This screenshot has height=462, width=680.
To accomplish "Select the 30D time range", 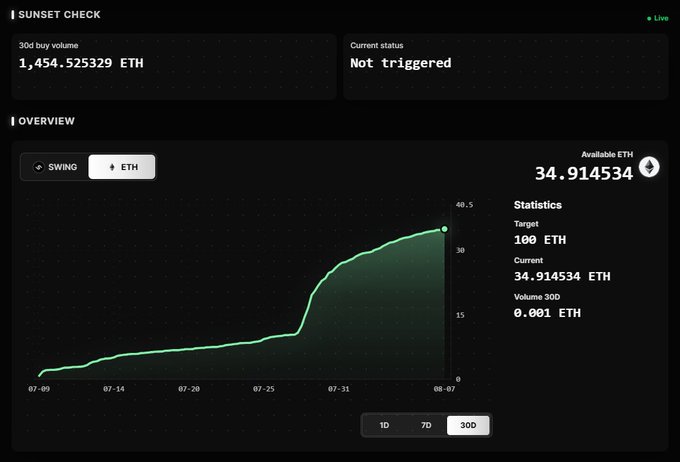I will (x=468, y=425).
